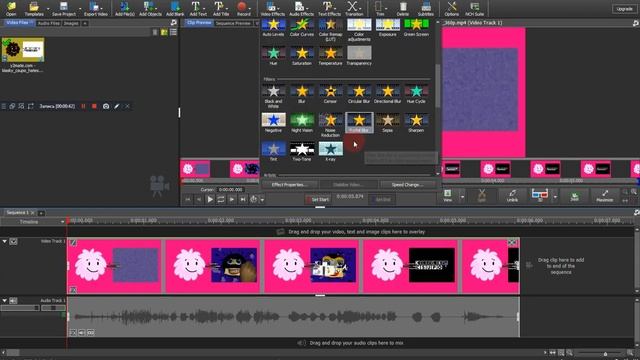Open the Text Effects tool
Image resolution: width=640 pixels, height=360 pixels.
pos(329,8)
